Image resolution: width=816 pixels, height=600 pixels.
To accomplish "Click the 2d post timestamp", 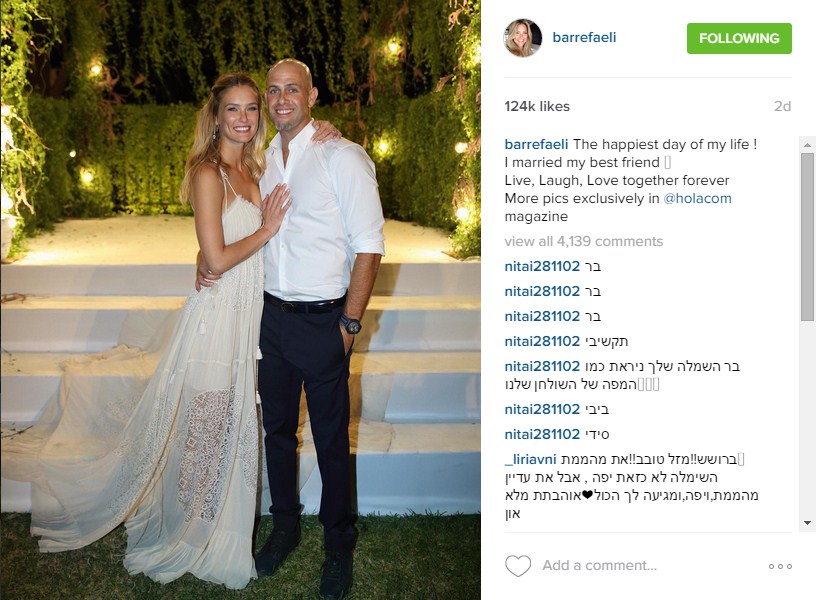I will (x=782, y=106).
